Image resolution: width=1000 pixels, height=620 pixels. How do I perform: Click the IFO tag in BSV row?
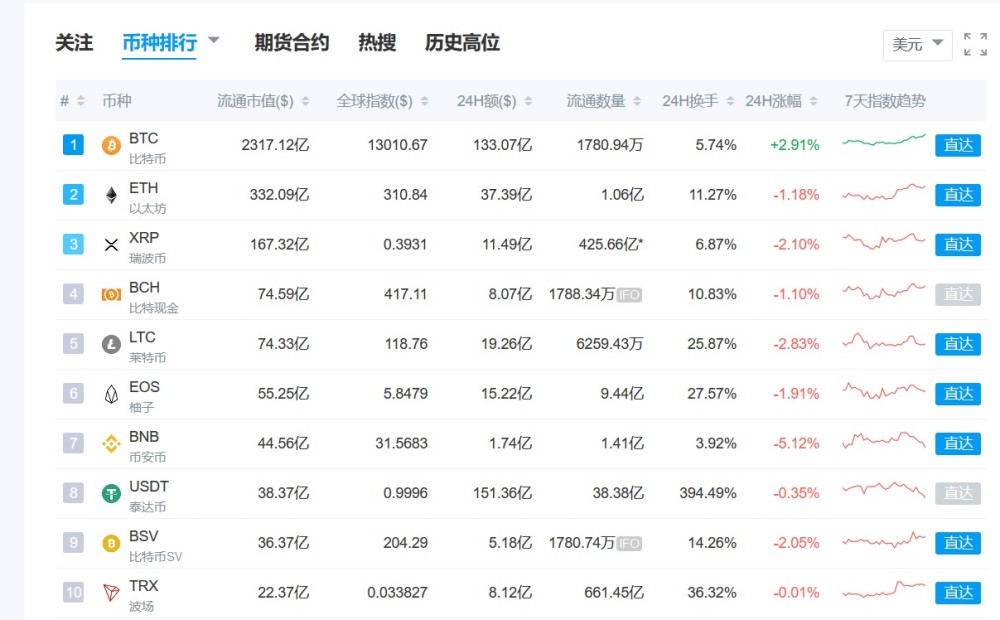pyautogui.click(x=629, y=543)
